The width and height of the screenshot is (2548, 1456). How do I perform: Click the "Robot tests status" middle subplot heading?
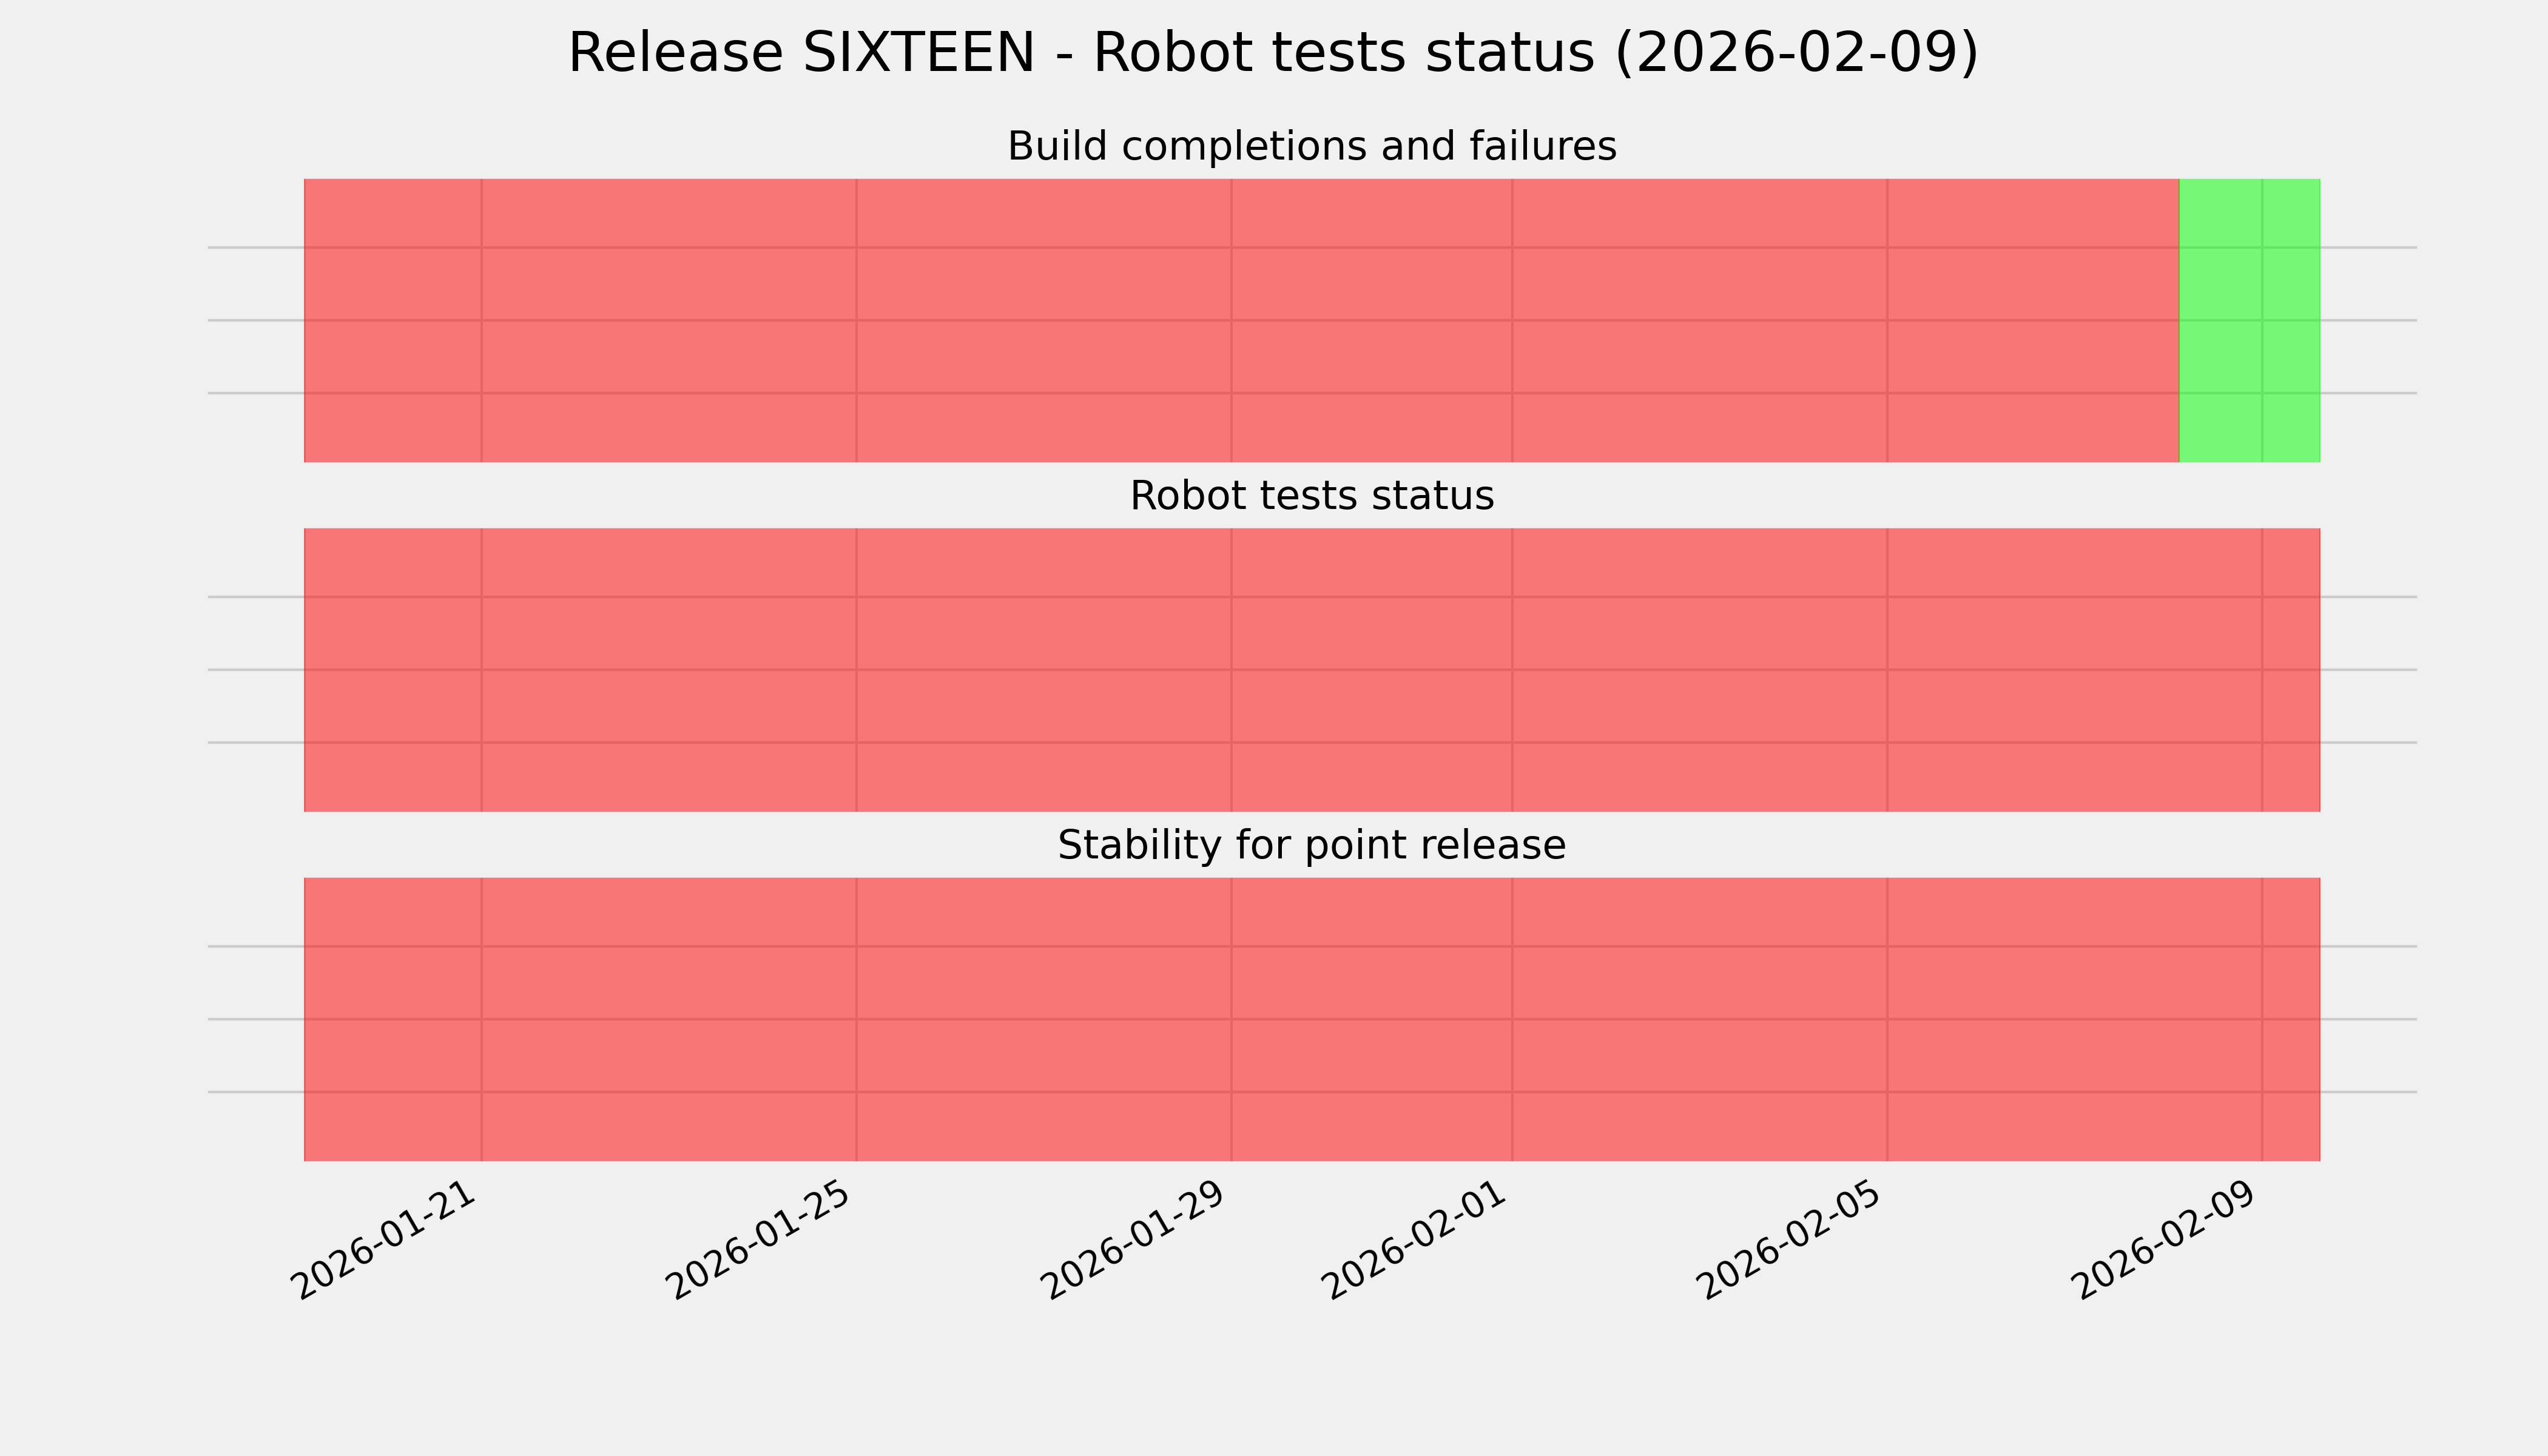[1311, 496]
